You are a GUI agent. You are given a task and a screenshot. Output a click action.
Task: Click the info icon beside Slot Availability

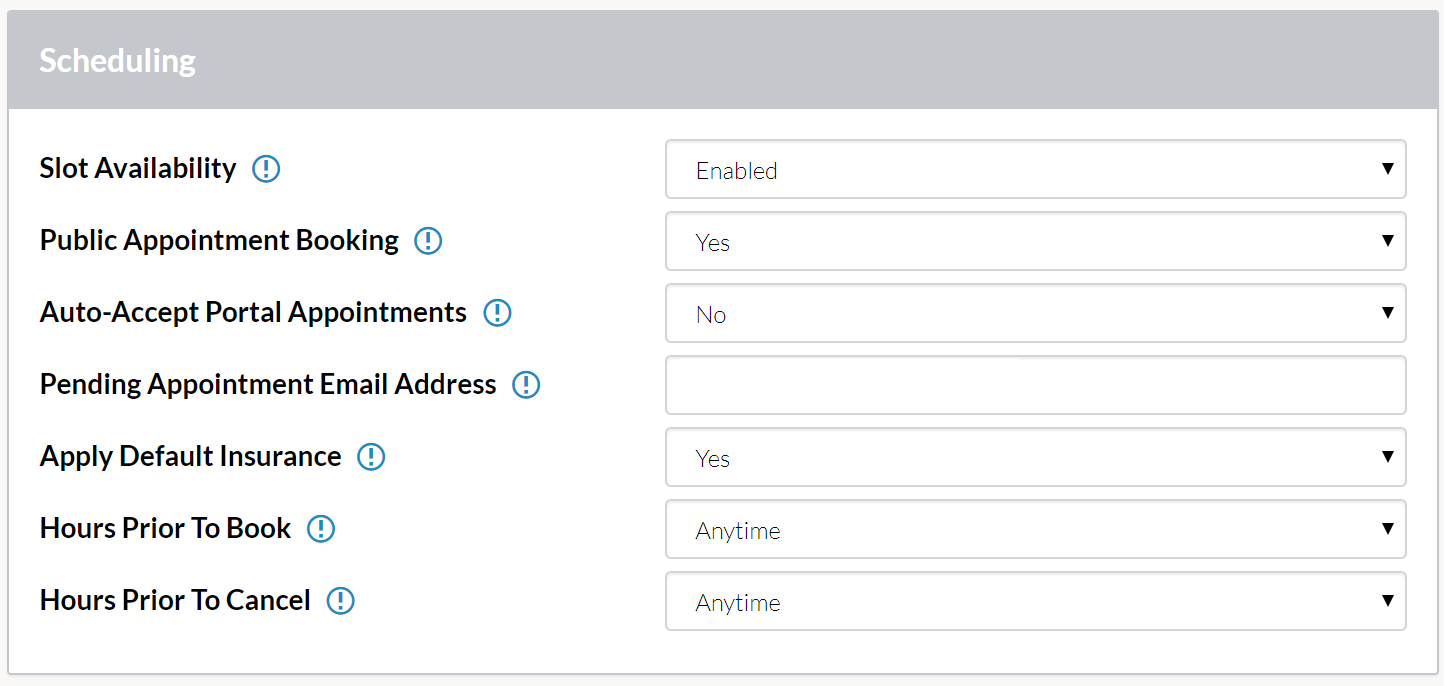coord(266,169)
